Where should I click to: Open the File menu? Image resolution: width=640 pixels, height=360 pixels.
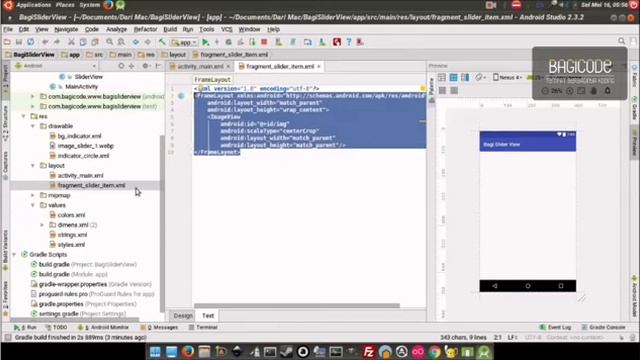click(8, 29)
